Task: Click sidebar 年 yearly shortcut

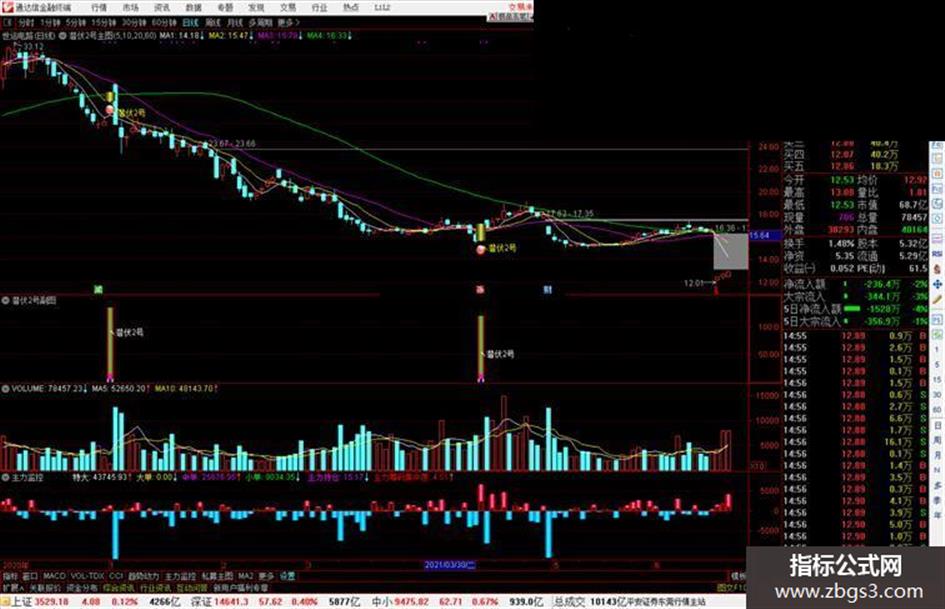Action: [x=937, y=516]
